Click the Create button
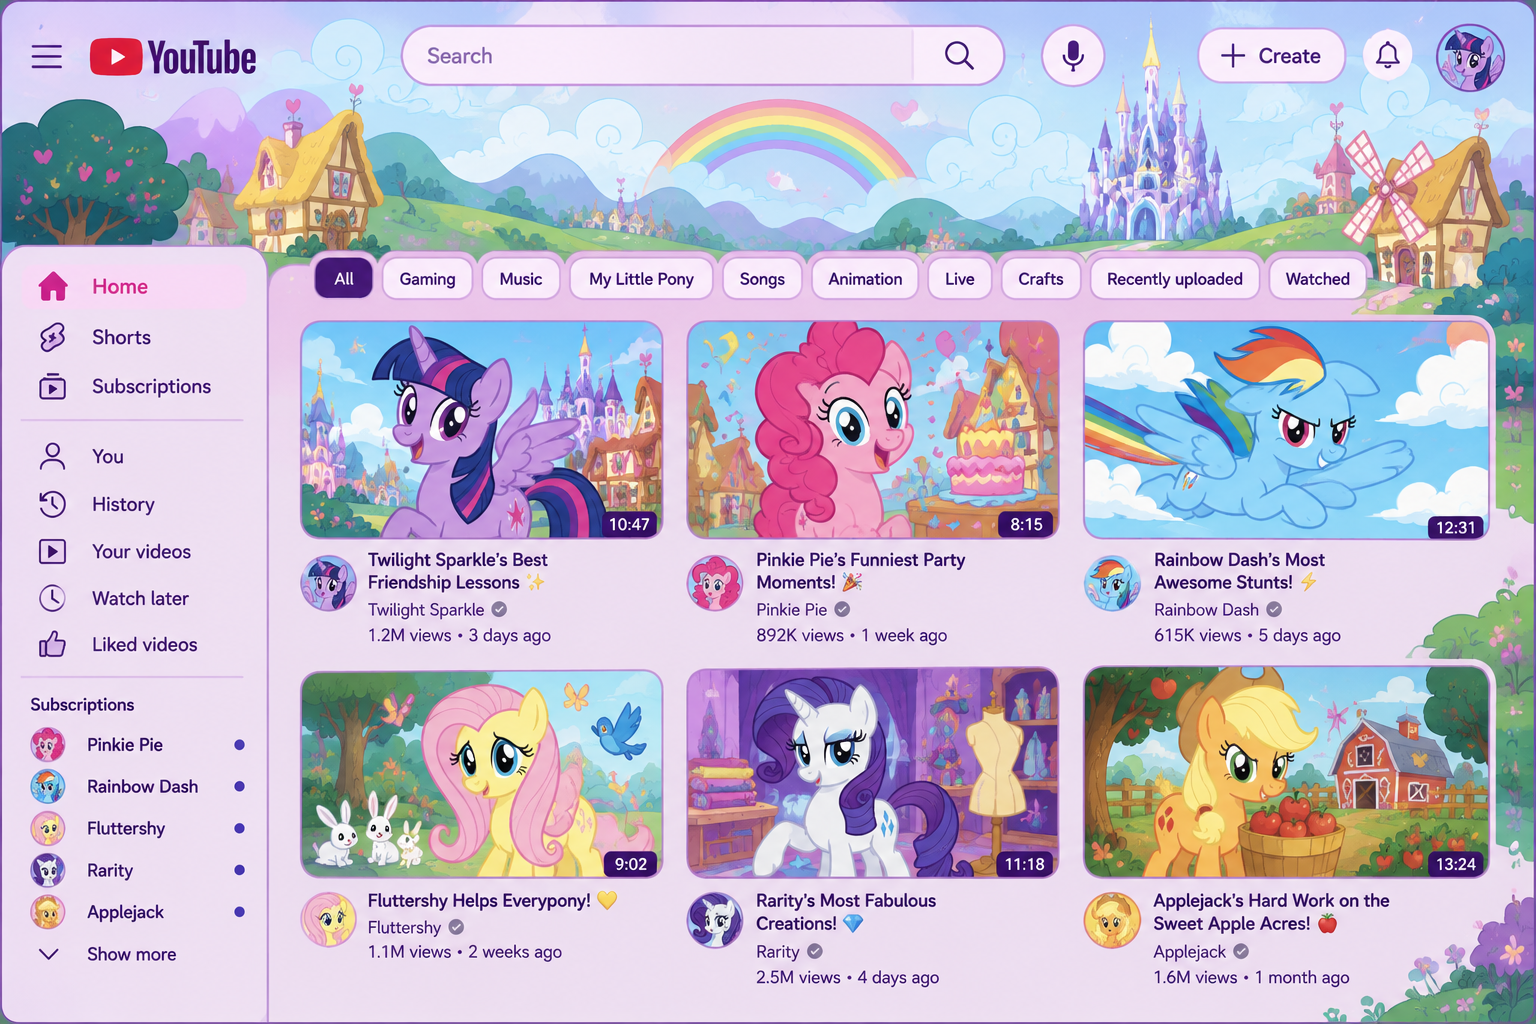 click(x=1271, y=56)
